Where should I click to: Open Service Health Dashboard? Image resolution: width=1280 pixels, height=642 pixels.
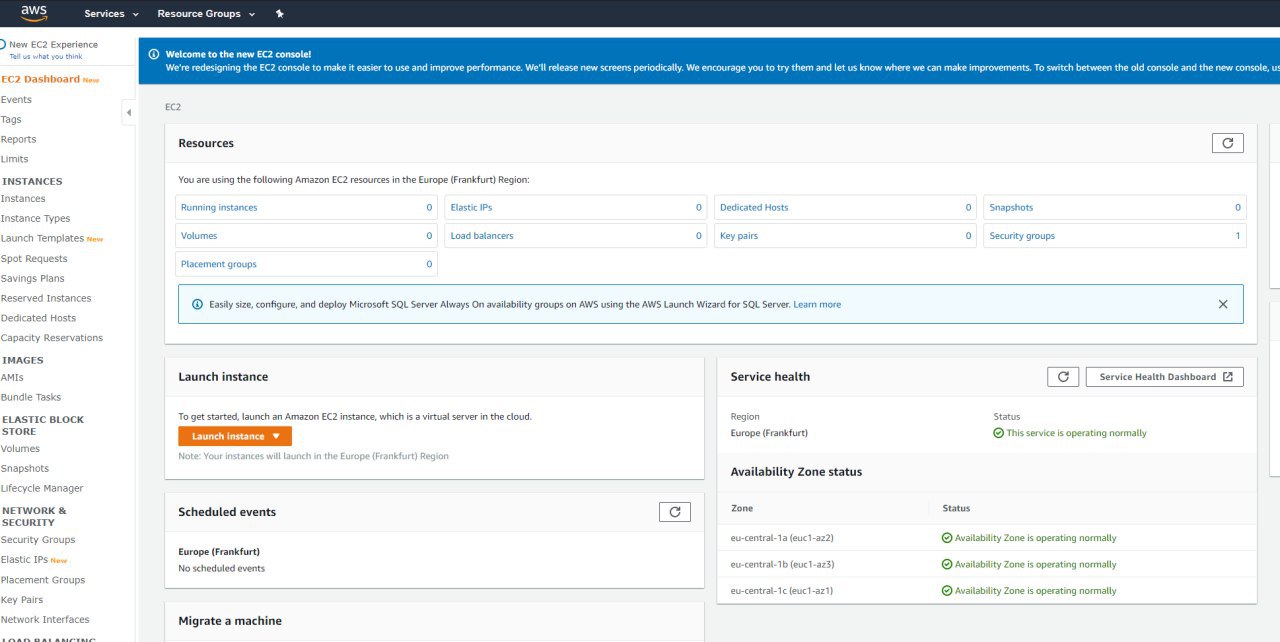(1164, 377)
